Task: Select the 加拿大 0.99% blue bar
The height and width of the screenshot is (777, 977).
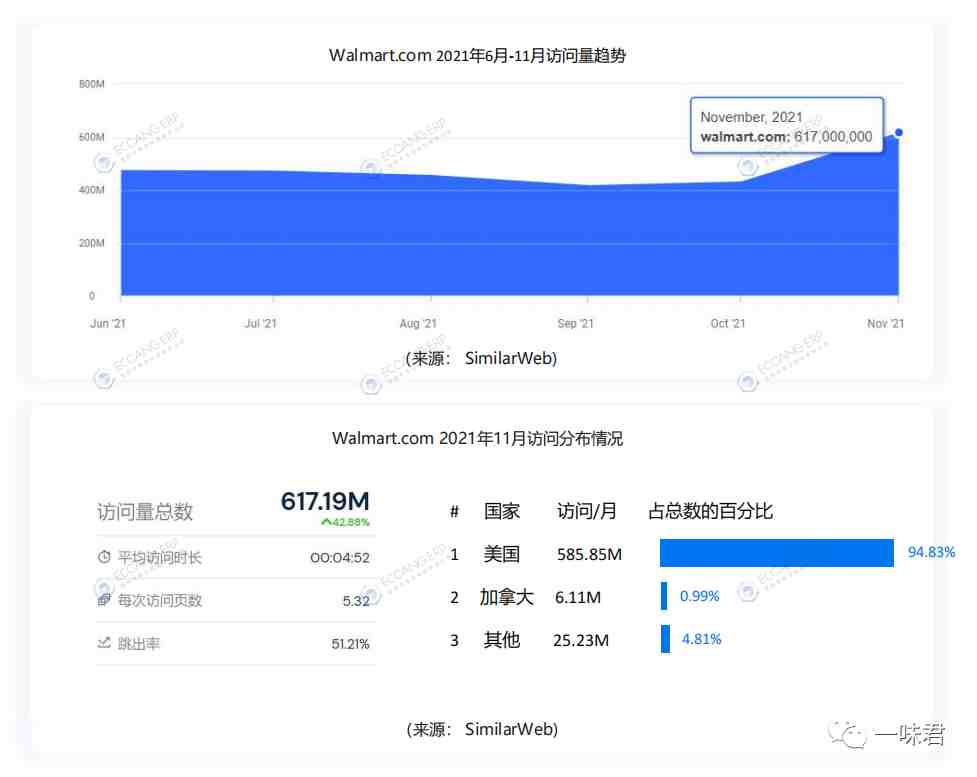Action: pyautogui.click(x=664, y=596)
